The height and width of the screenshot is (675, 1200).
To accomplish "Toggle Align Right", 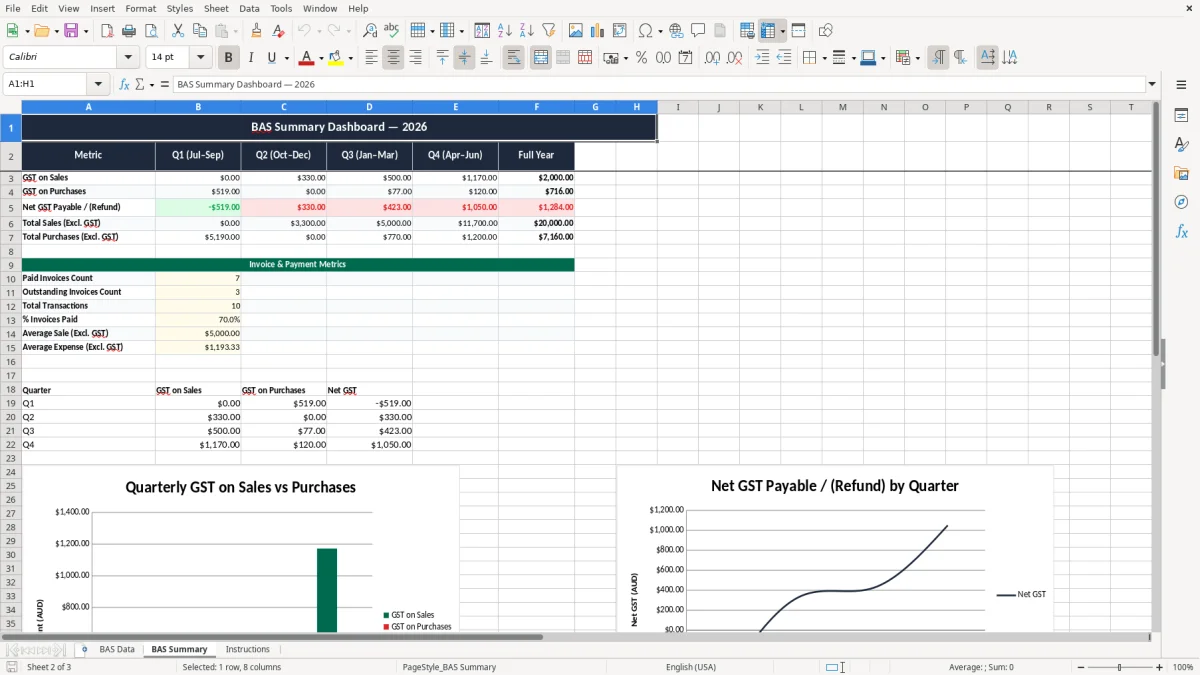I will tap(415, 58).
